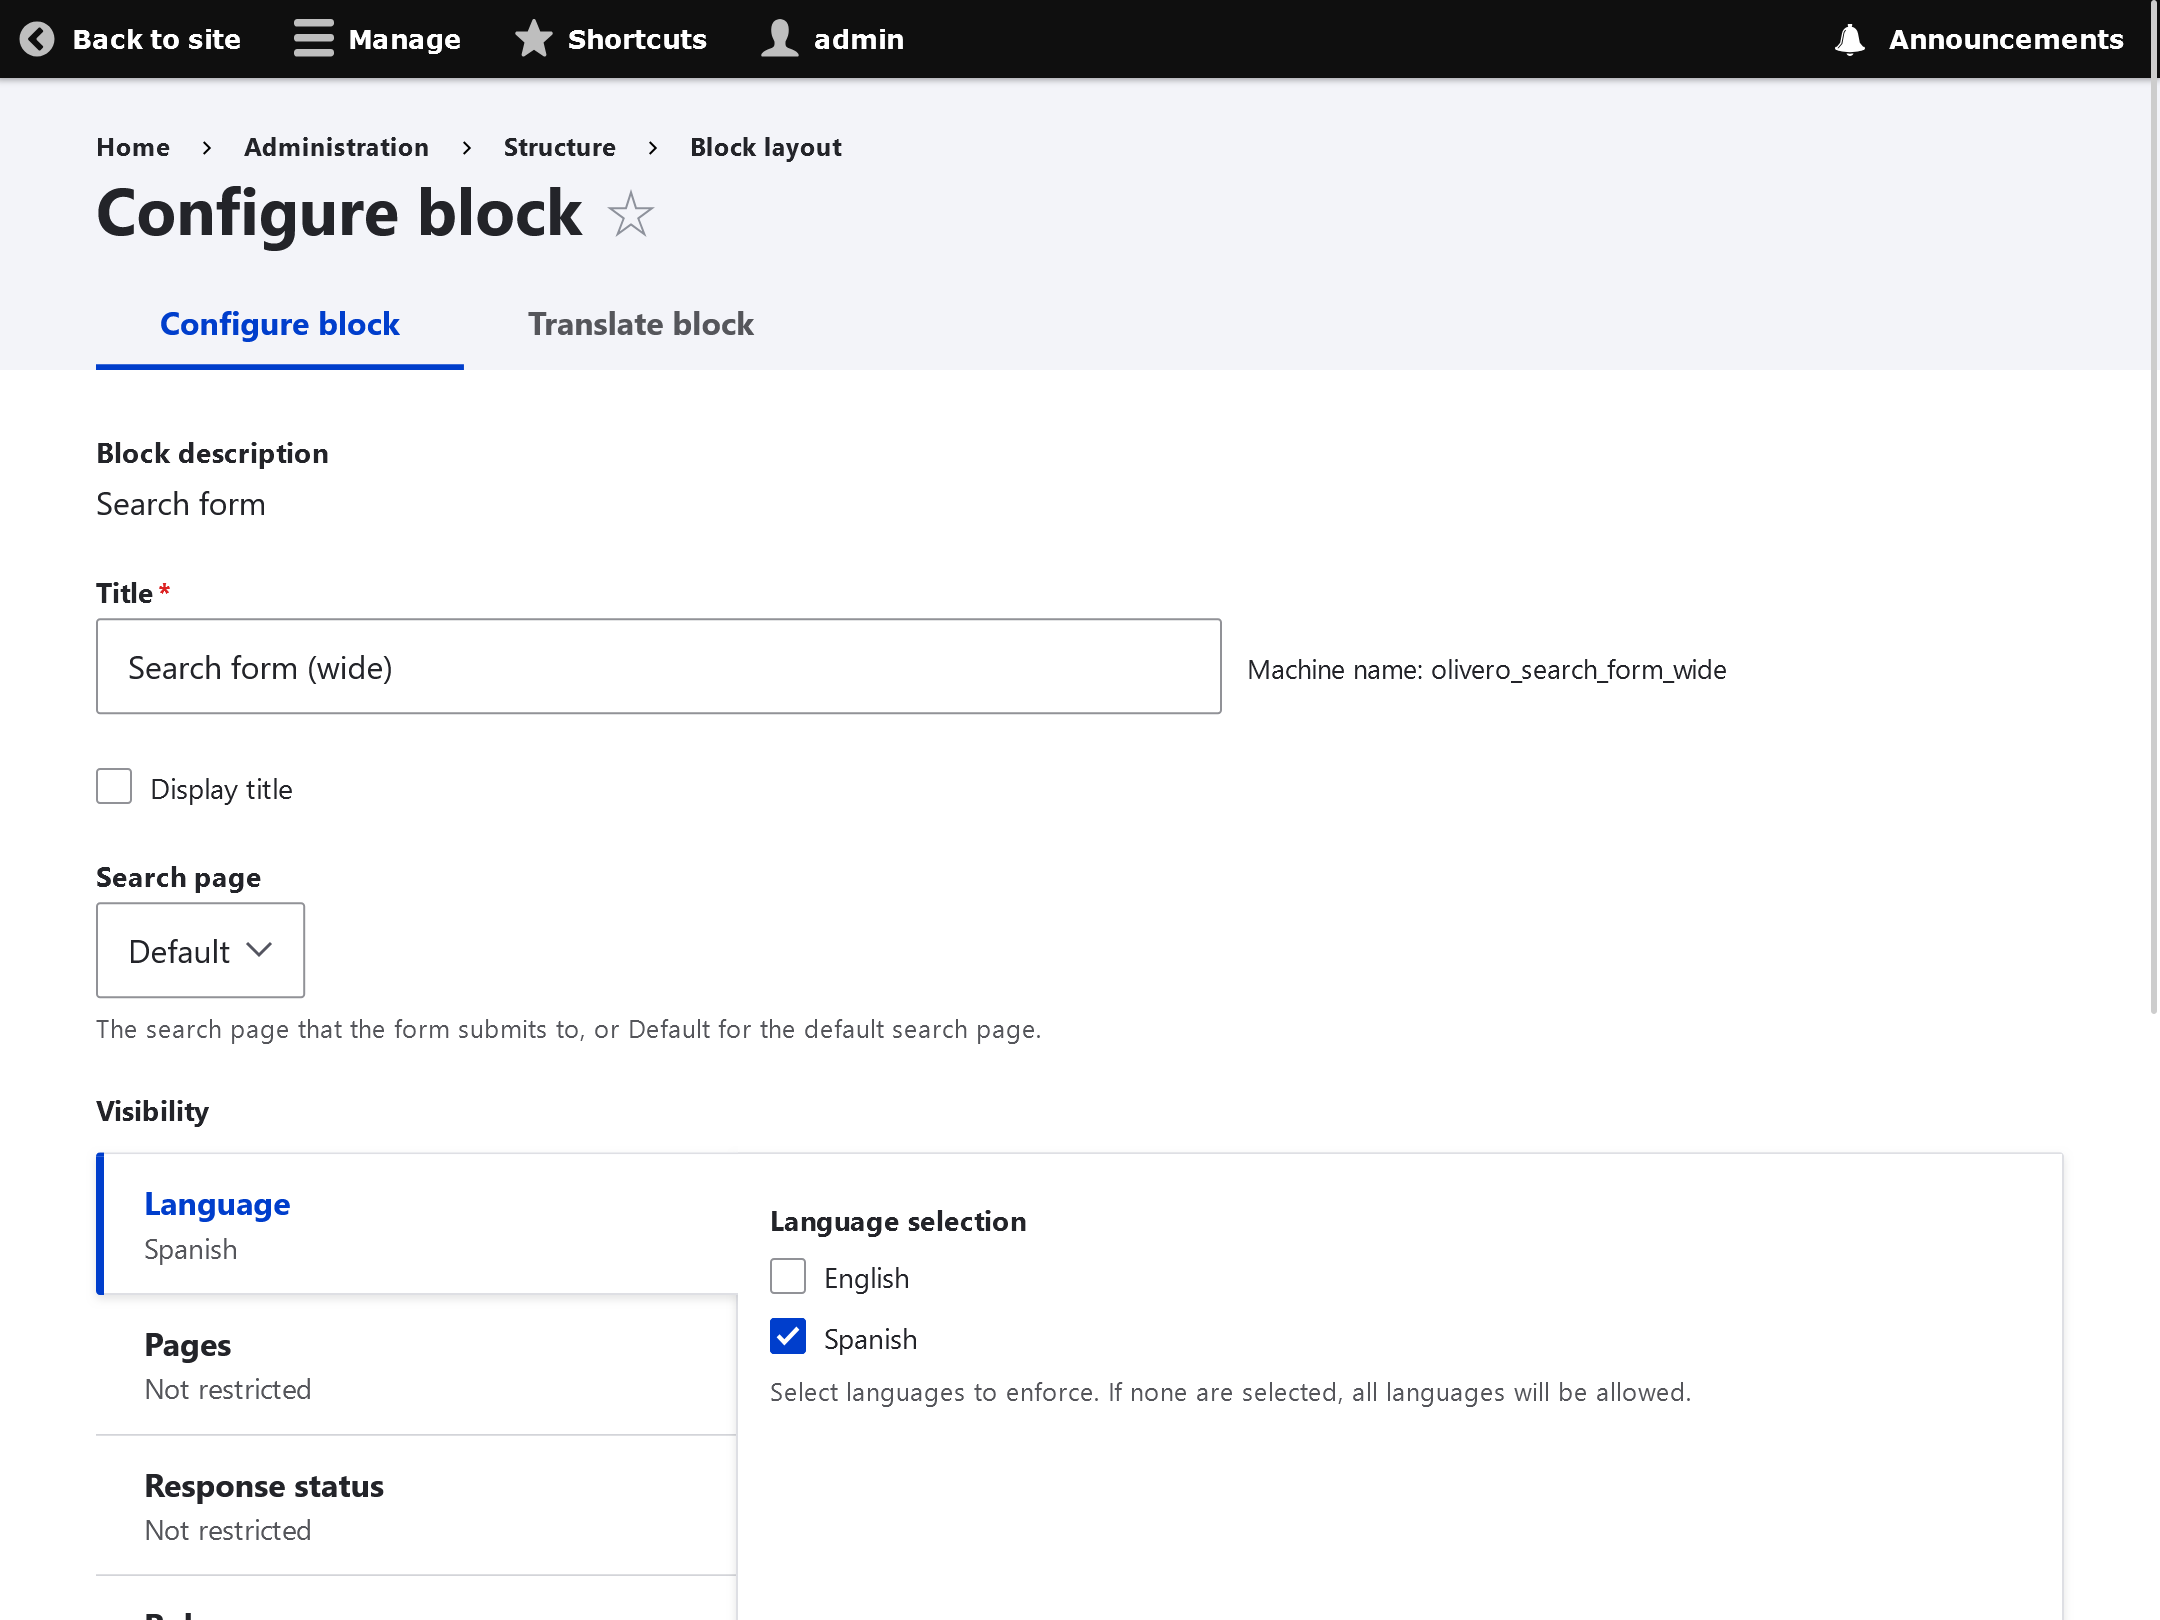The height and width of the screenshot is (1620, 2160).
Task: Click the Announcements bell icon
Action: coord(1849,39)
